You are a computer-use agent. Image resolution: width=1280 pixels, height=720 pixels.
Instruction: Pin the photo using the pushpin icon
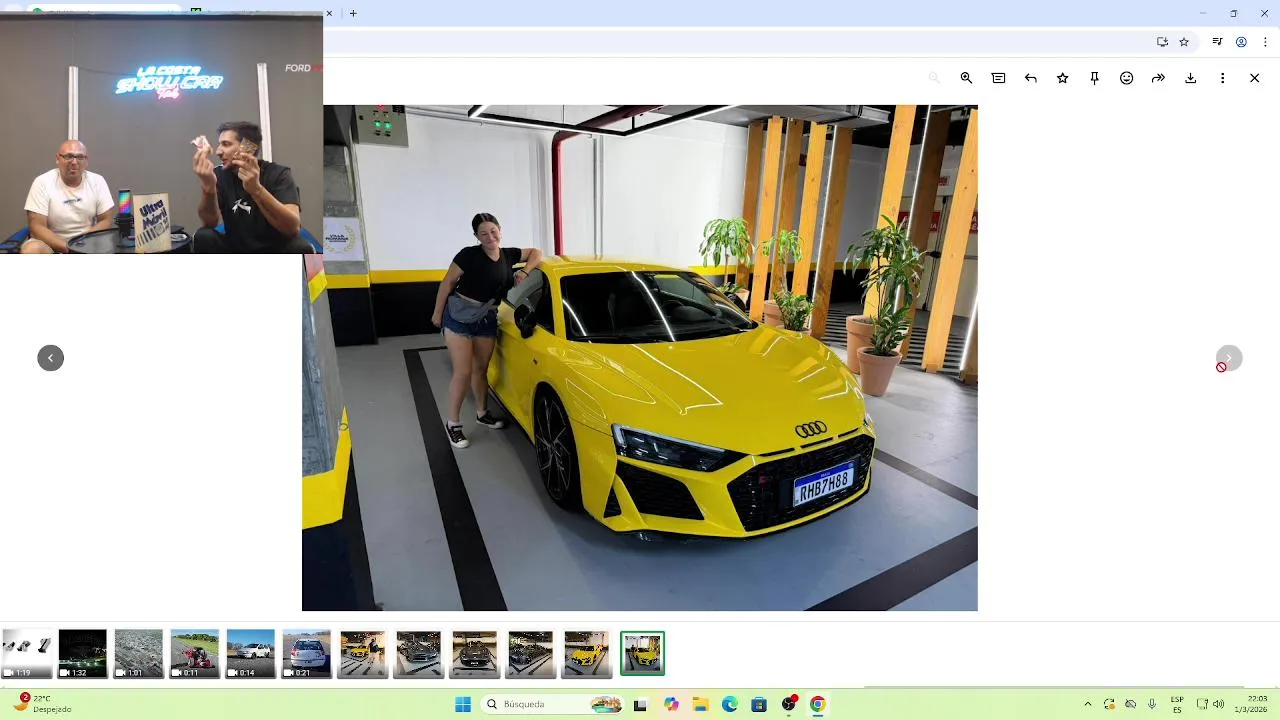(1094, 78)
